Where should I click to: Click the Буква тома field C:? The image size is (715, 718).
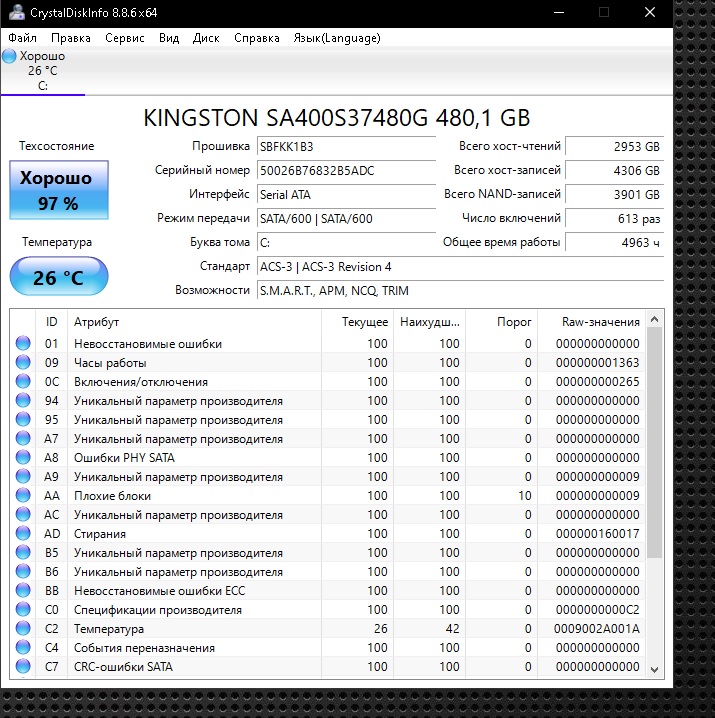tap(346, 243)
